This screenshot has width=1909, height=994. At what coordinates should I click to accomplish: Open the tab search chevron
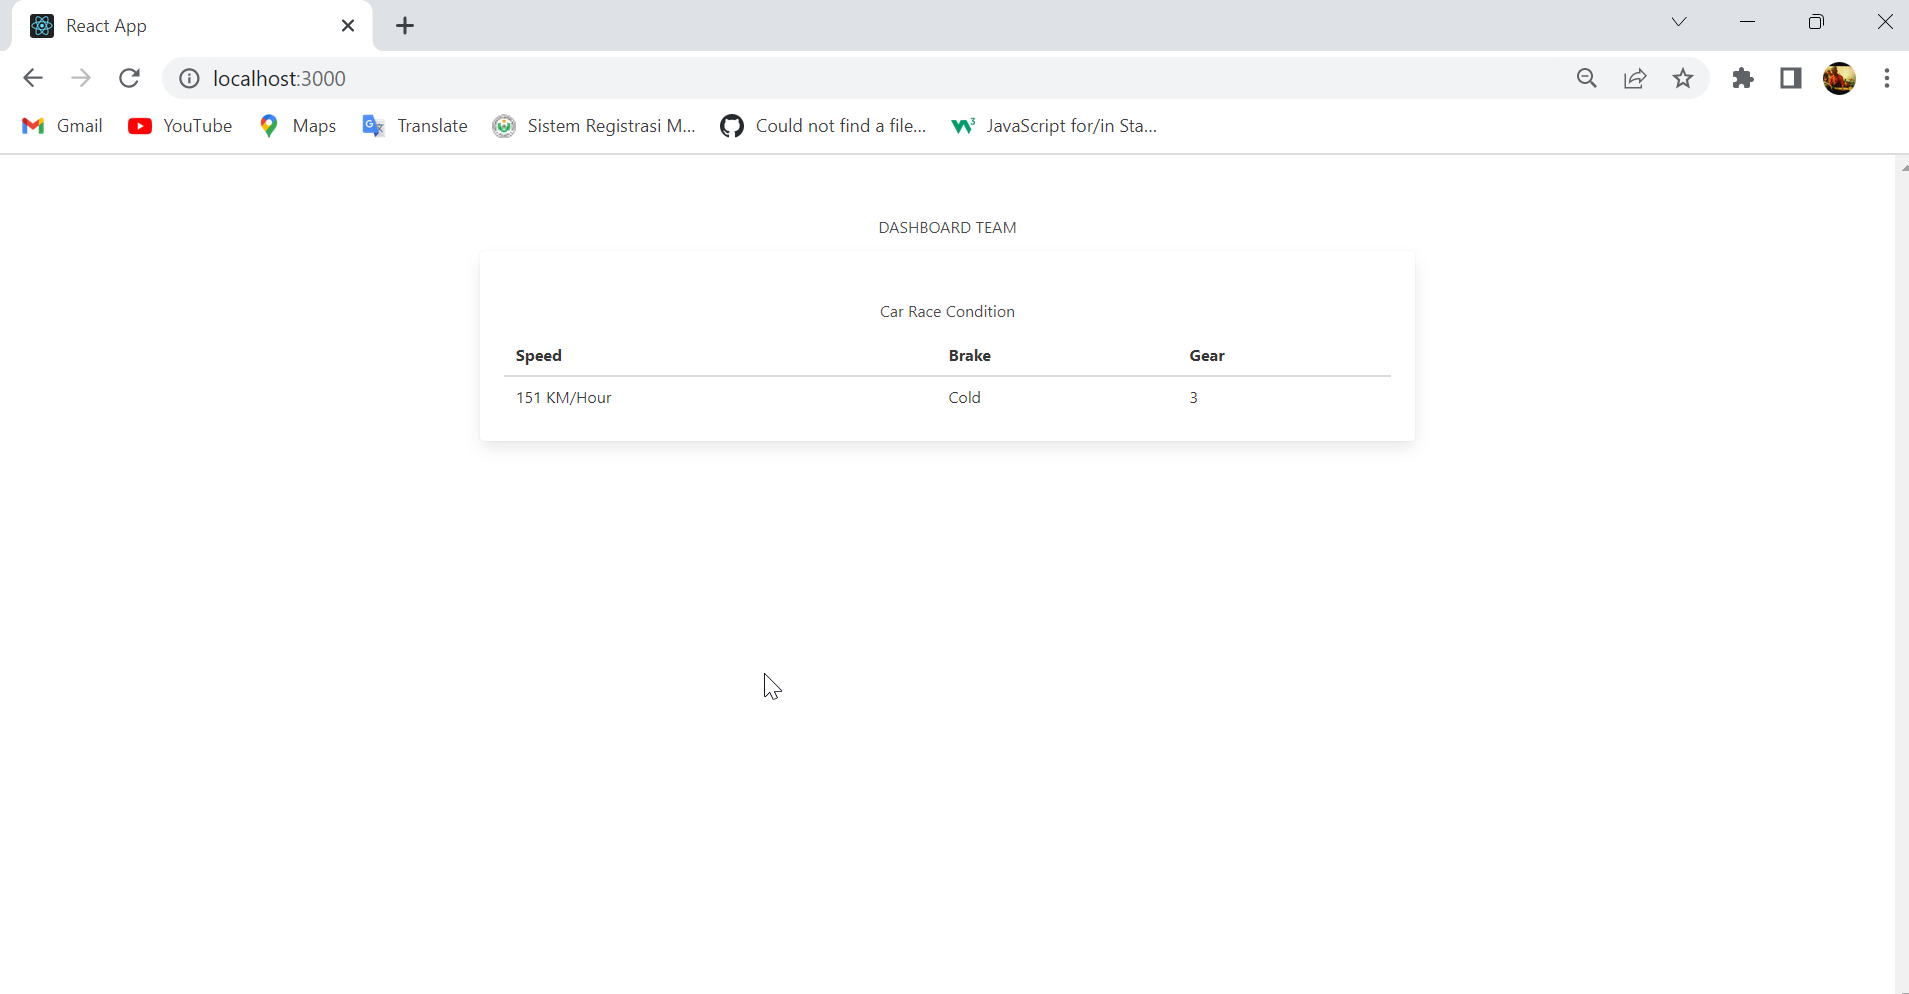point(1679,22)
